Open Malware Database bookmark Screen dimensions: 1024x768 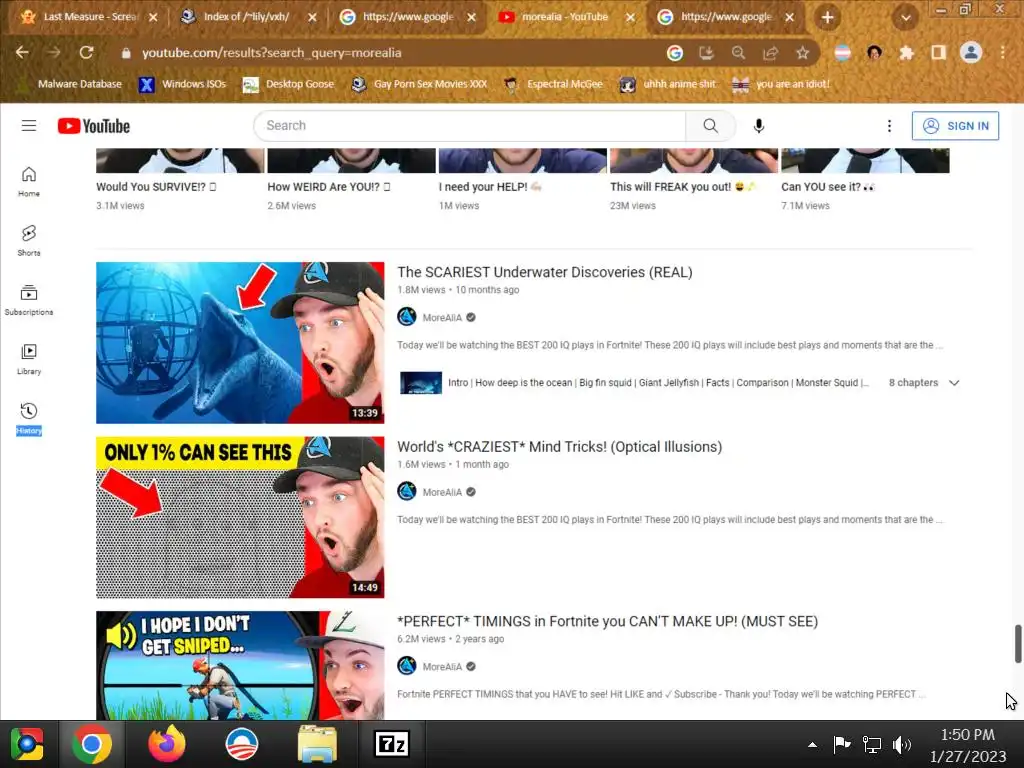[72, 84]
